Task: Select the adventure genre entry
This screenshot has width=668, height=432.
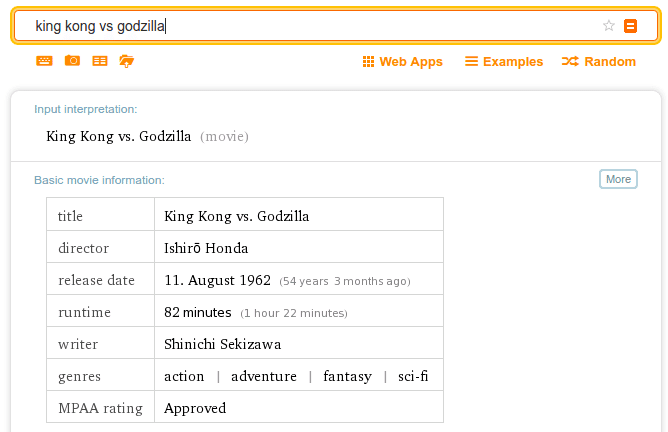Action: click(264, 376)
